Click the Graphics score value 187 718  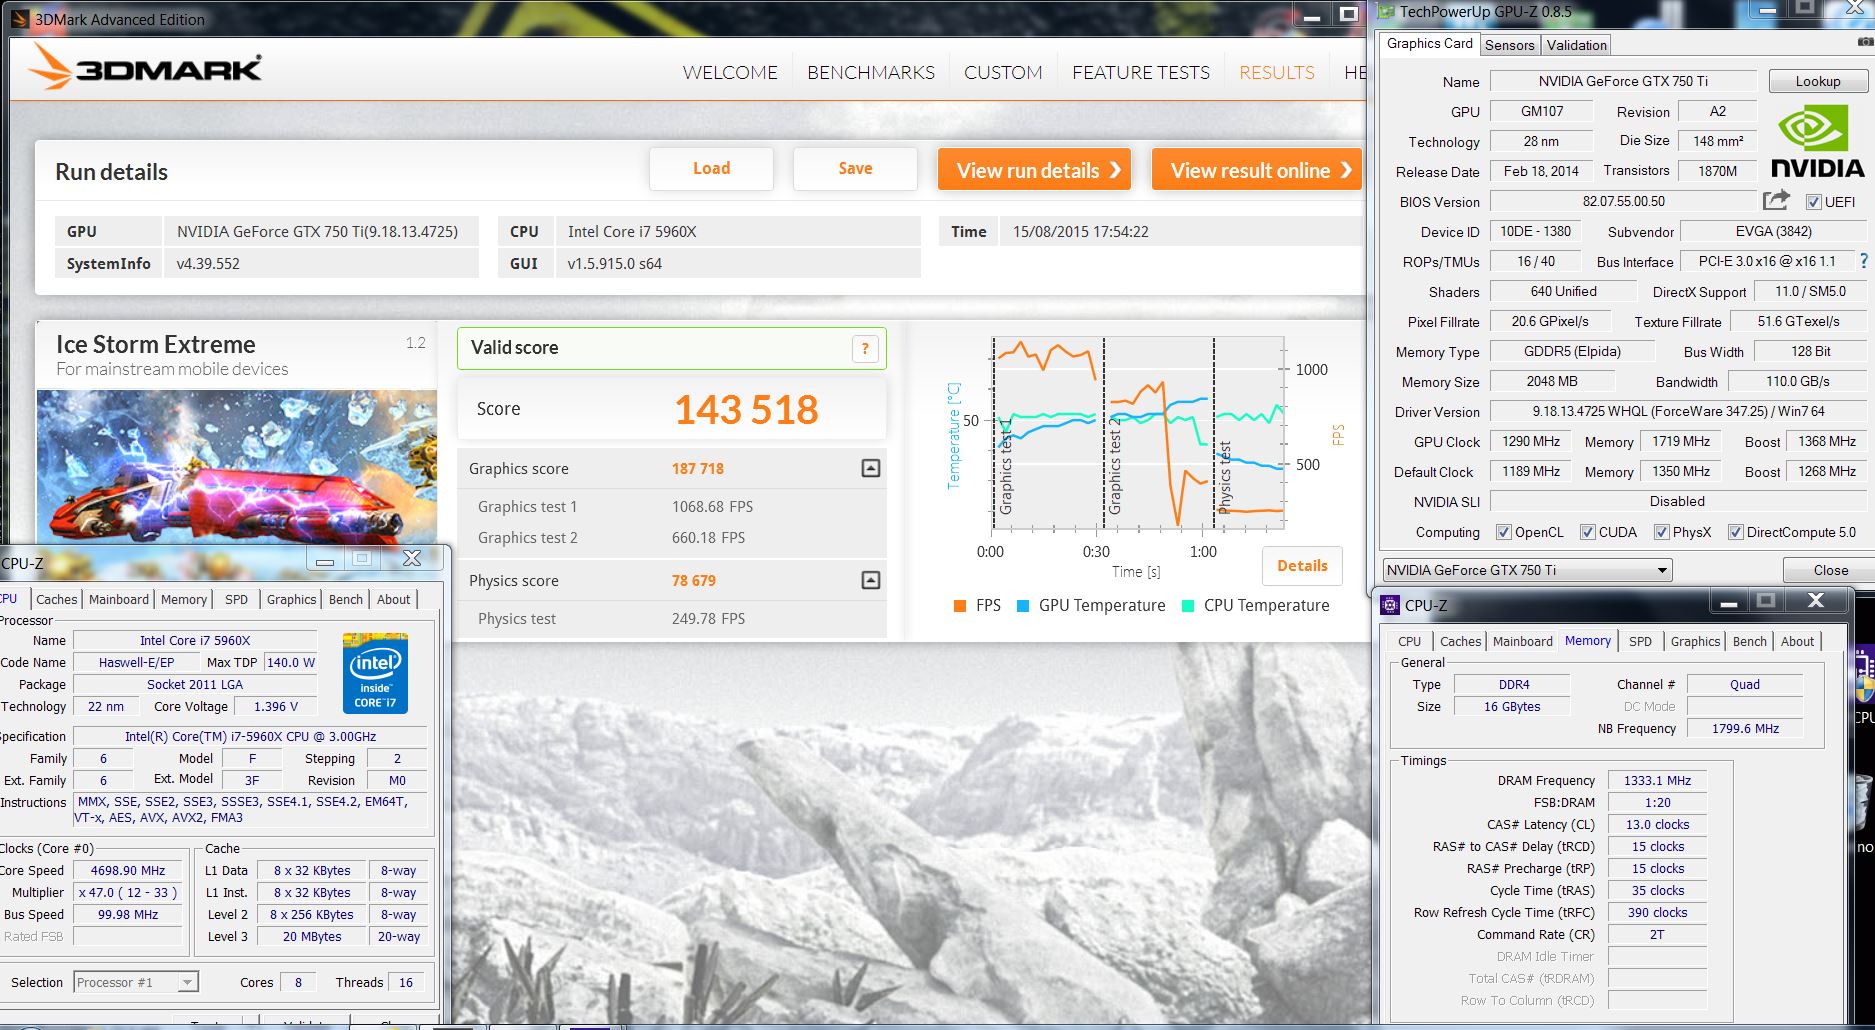point(697,469)
